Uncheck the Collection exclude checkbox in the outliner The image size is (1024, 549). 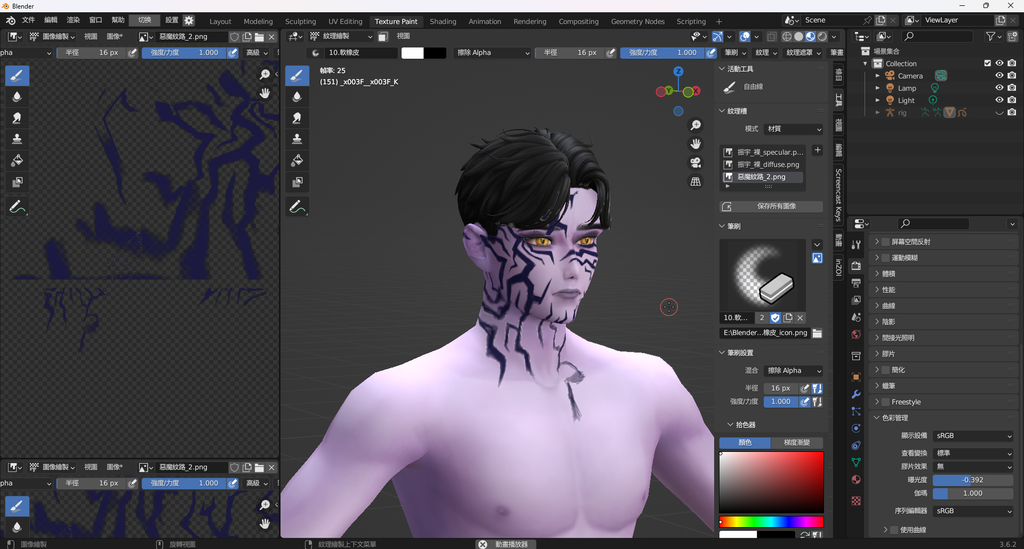tap(987, 63)
